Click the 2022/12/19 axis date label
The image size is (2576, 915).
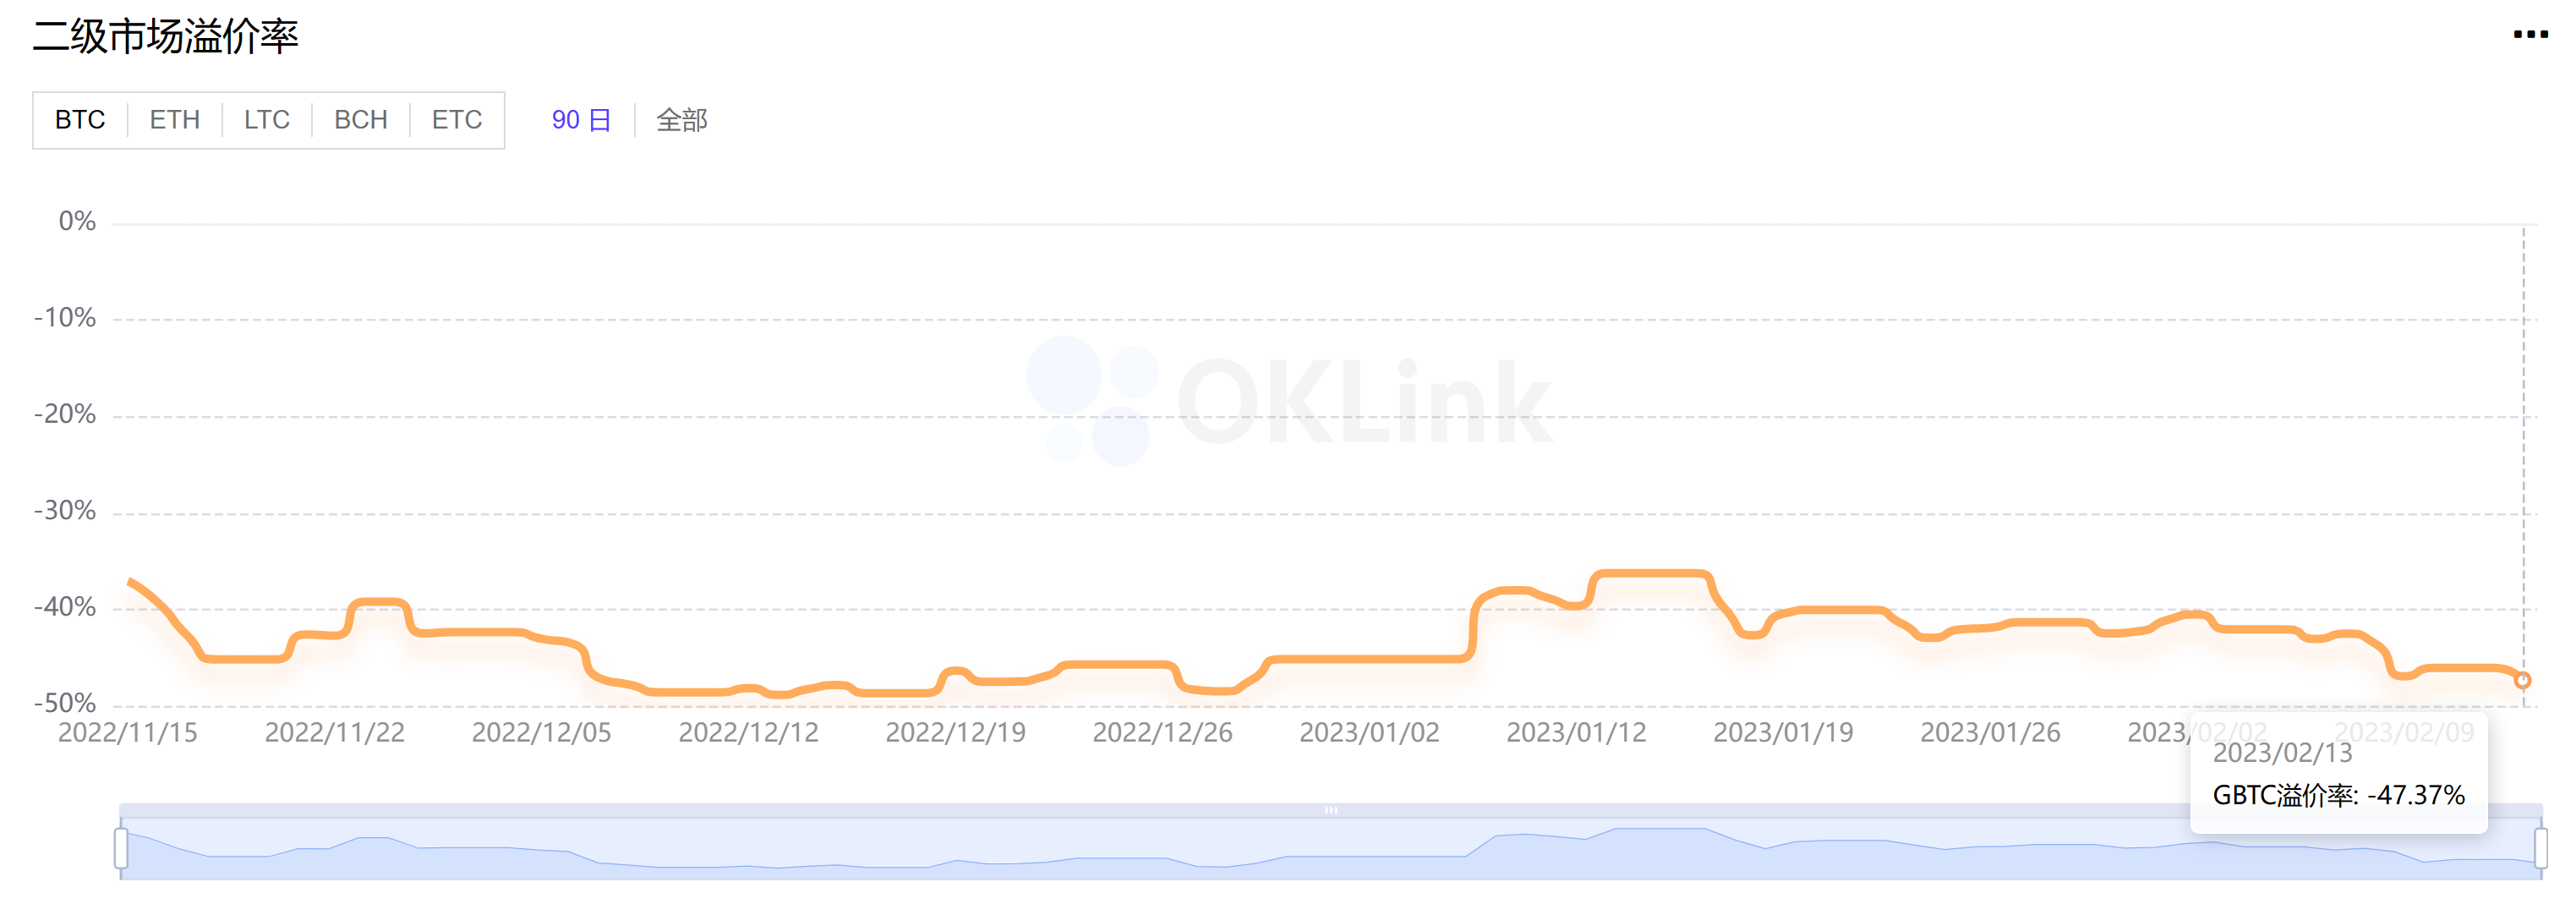pyautogui.click(x=956, y=732)
